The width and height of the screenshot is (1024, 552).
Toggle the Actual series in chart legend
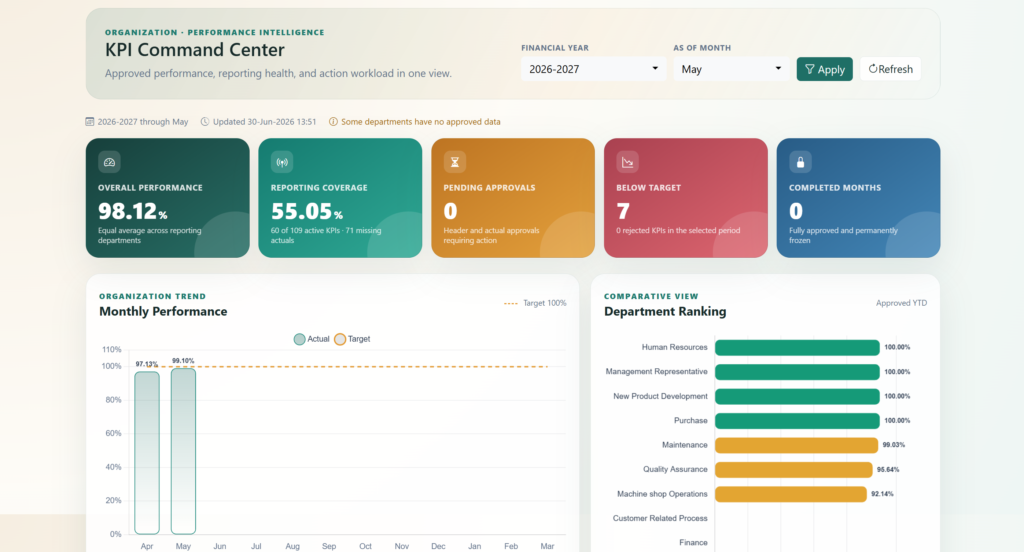click(x=312, y=339)
